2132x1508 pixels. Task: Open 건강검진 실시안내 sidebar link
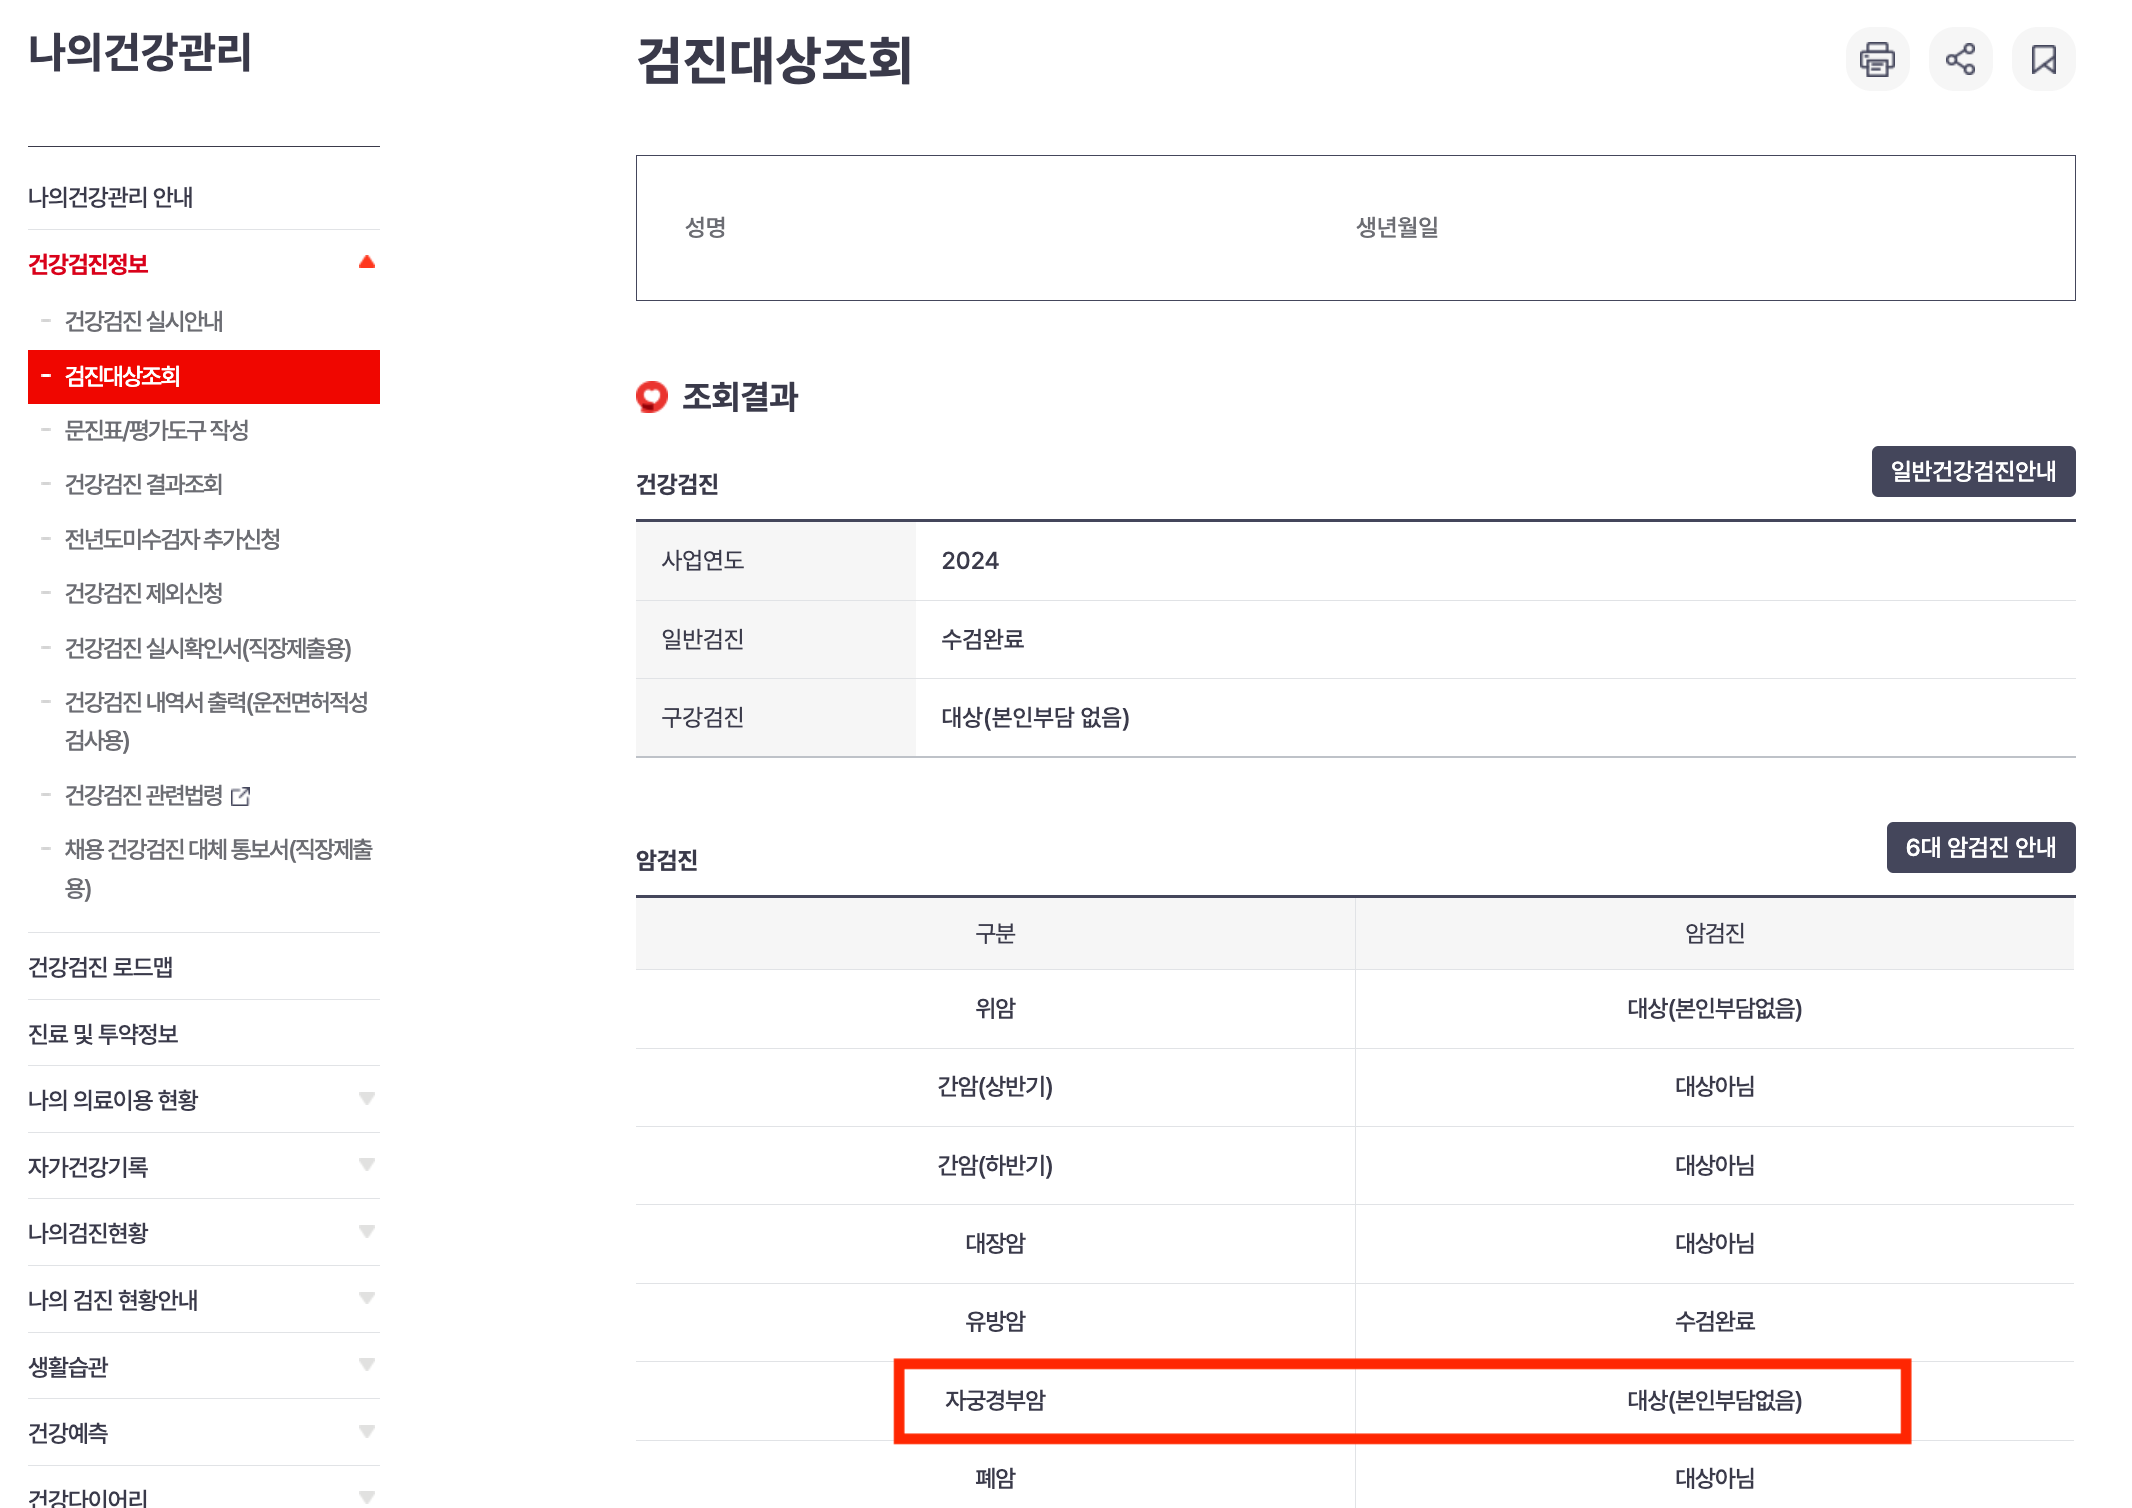coord(144,321)
